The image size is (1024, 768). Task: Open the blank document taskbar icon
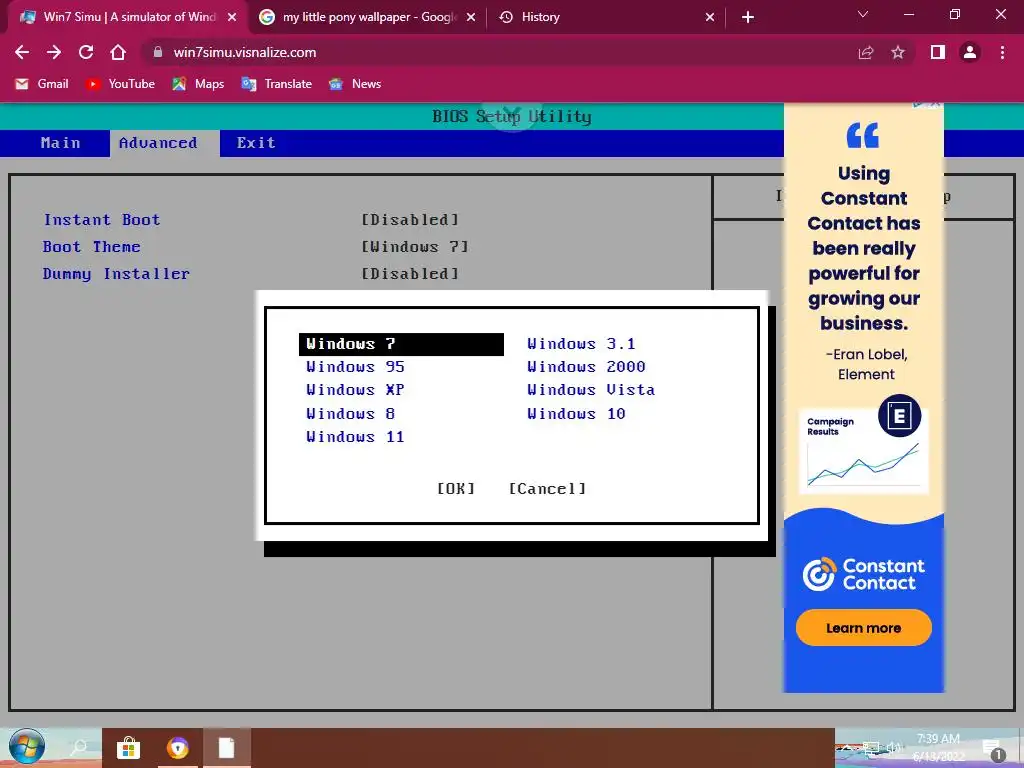coord(227,748)
